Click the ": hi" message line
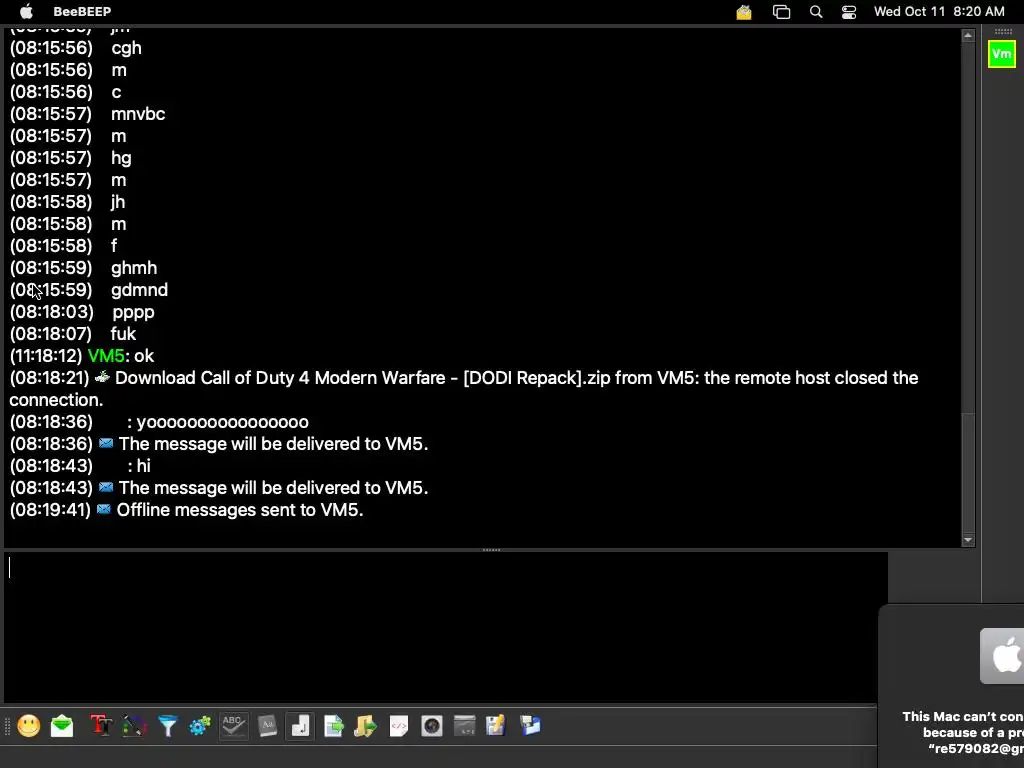Viewport: 1024px width, 768px height. click(x=138, y=466)
